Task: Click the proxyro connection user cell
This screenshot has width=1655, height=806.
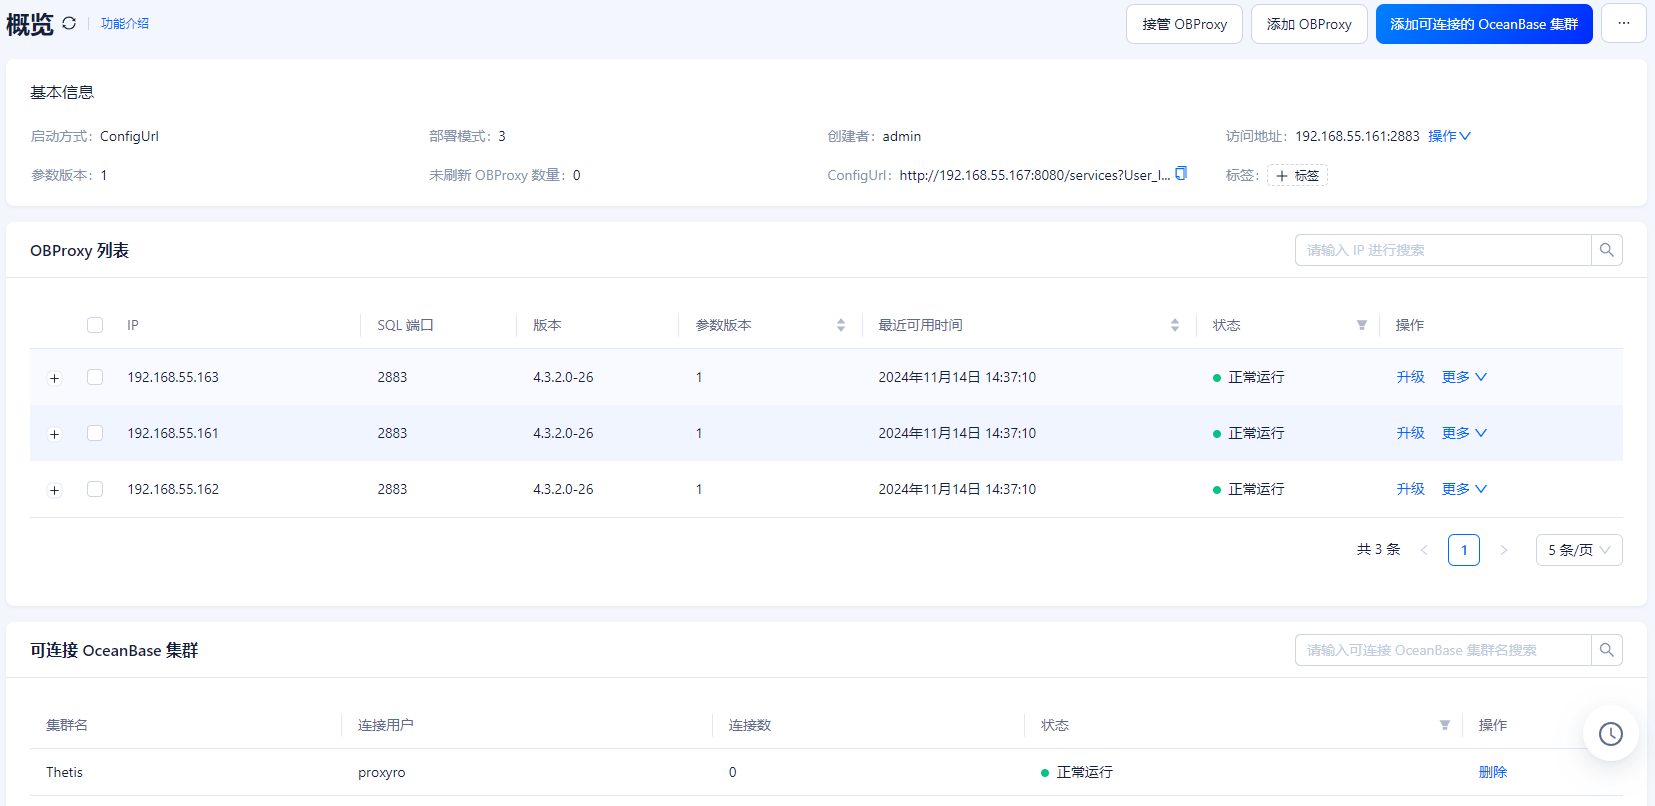Action: [382, 772]
